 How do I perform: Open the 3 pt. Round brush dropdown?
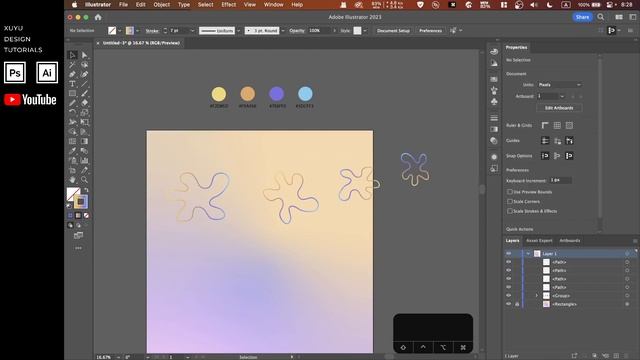click(283, 31)
